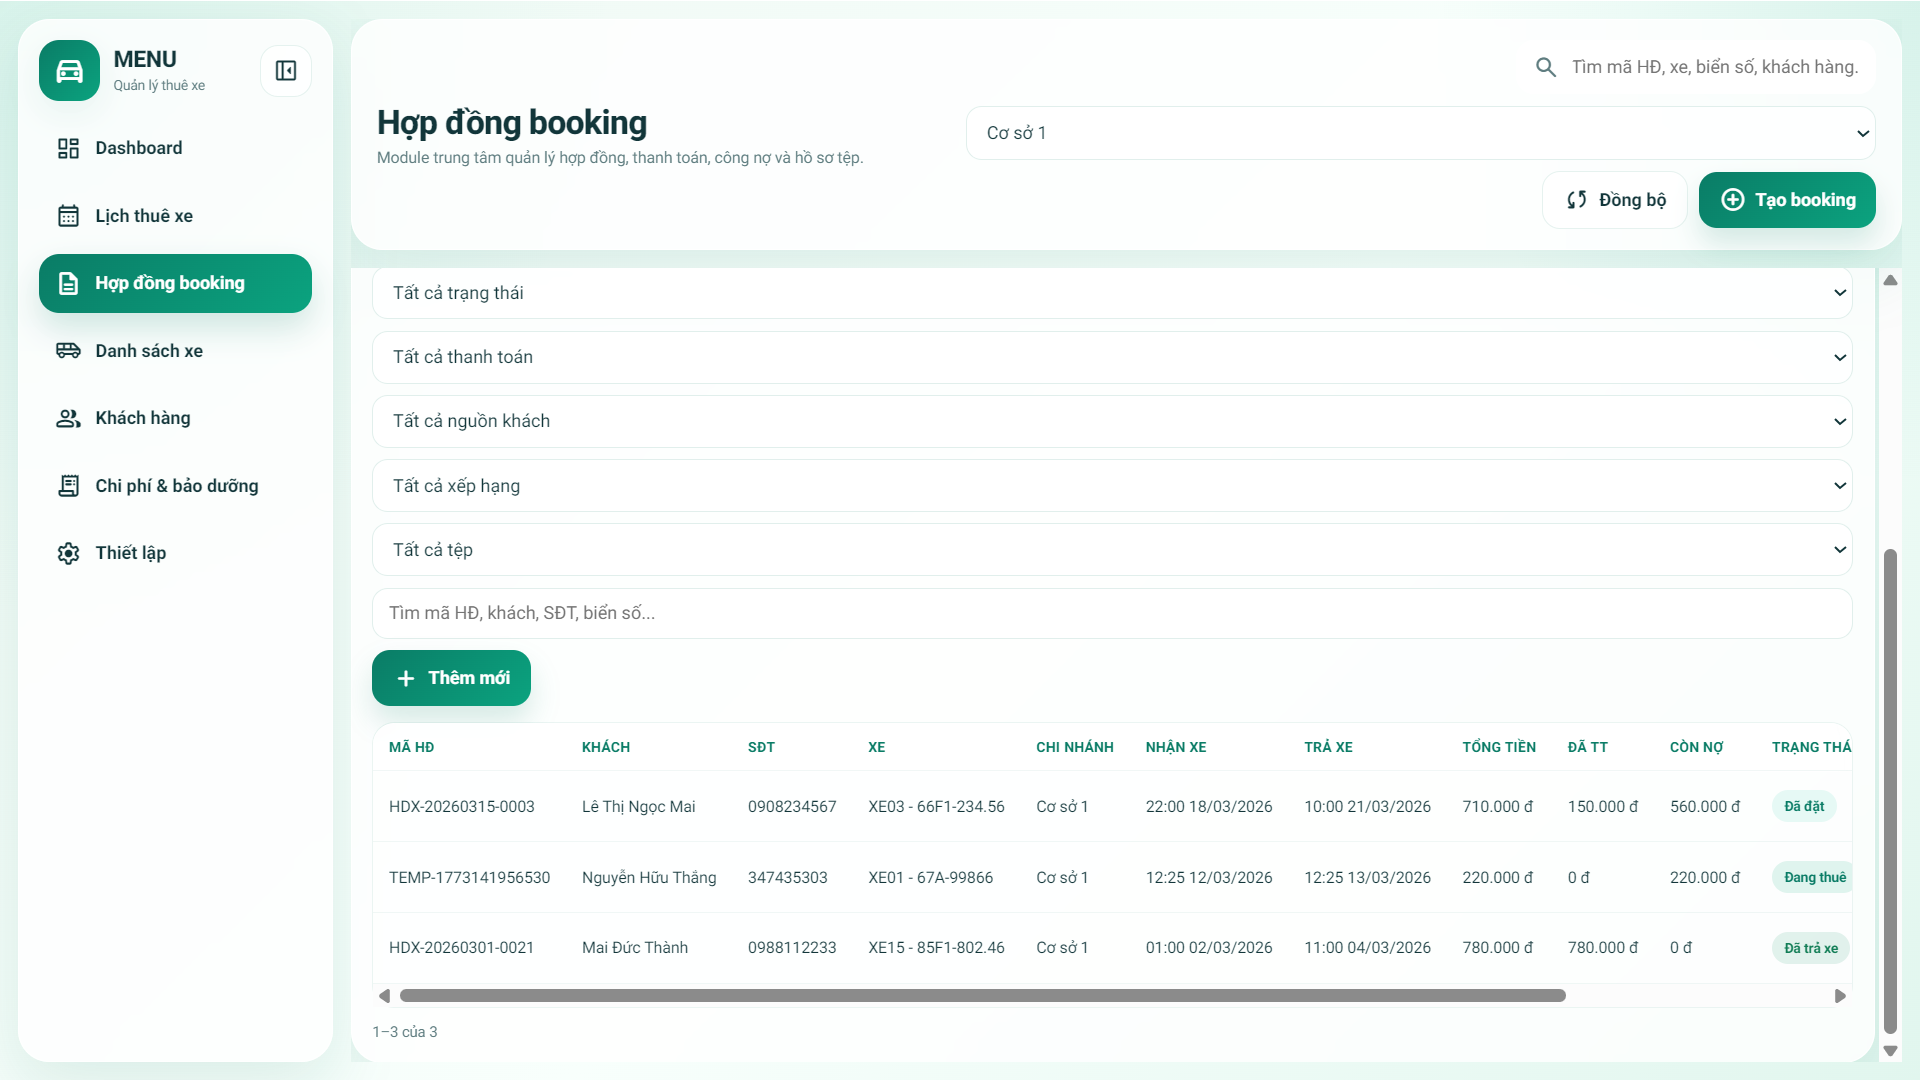
Task: Click the Chi phí & bảo dưỡng icon
Action: click(67, 485)
